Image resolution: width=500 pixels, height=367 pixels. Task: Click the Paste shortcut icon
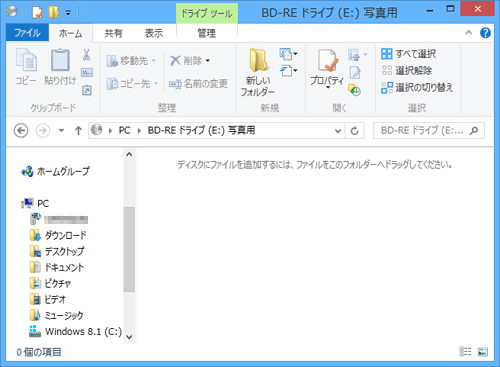pos(87,90)
